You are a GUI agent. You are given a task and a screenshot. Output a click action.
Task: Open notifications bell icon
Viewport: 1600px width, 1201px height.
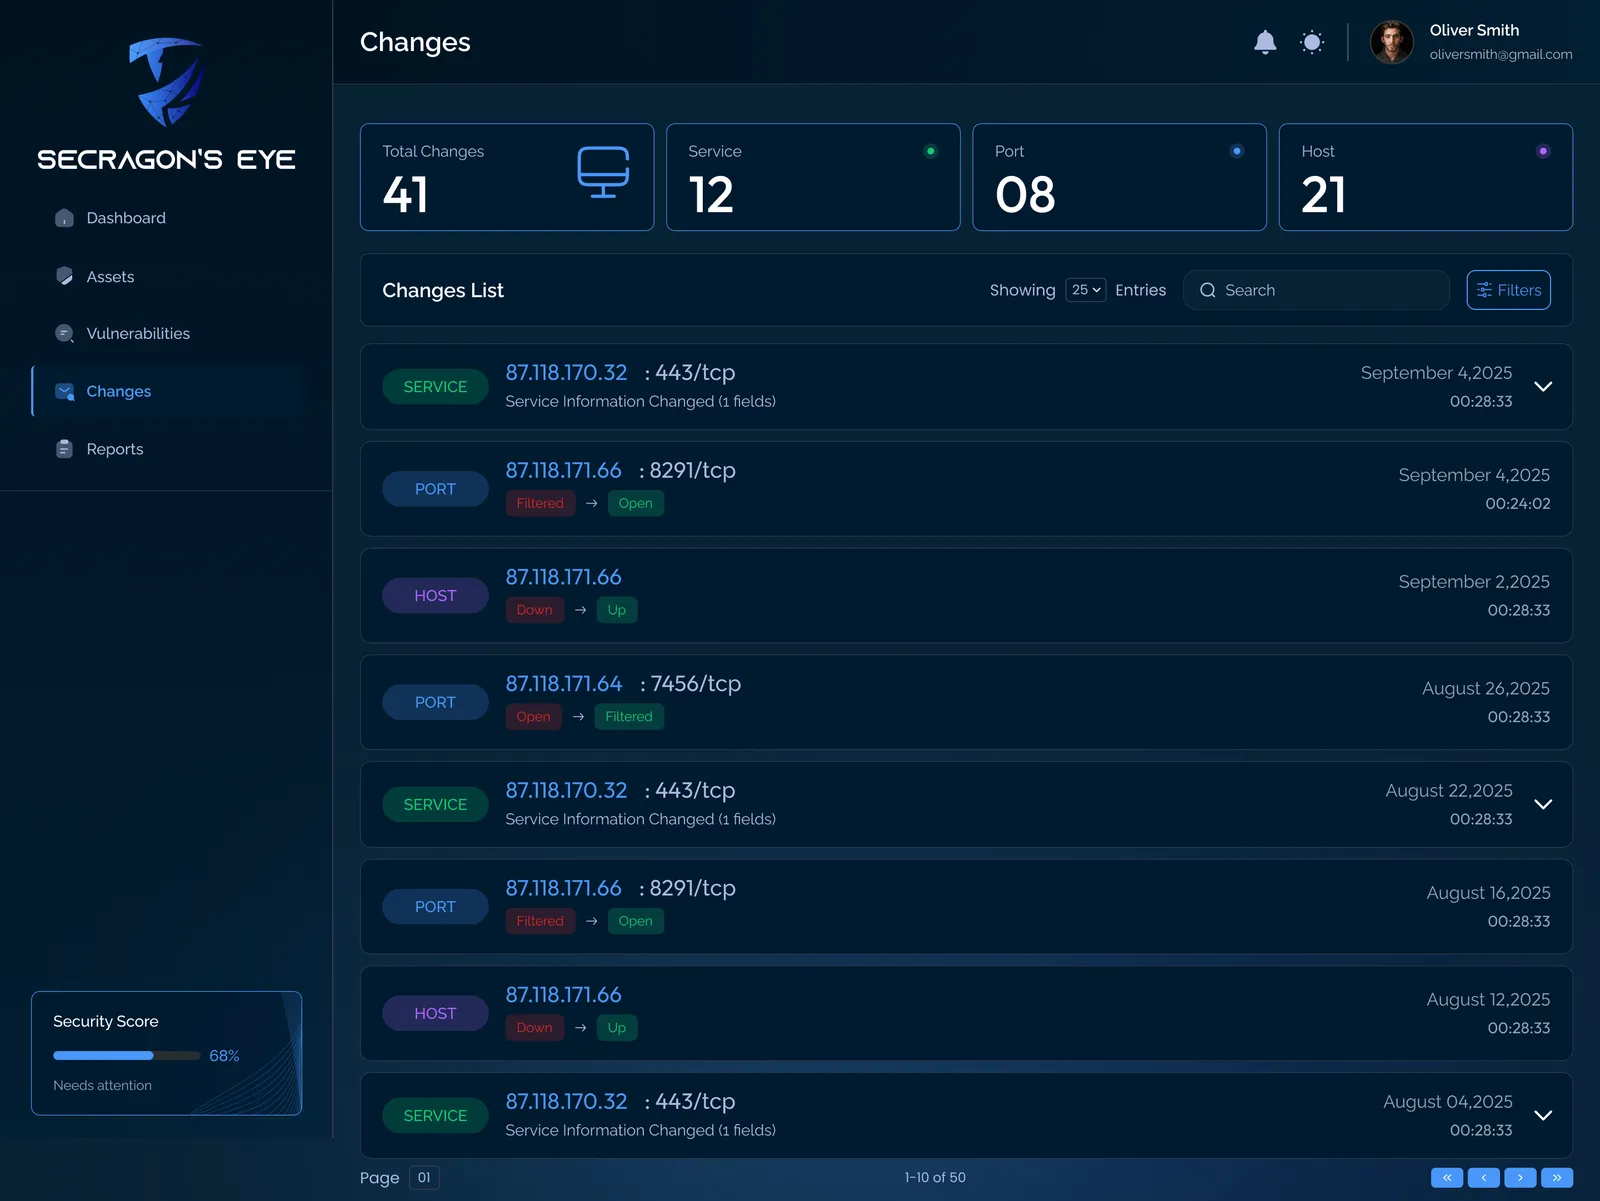[1265, 42]
